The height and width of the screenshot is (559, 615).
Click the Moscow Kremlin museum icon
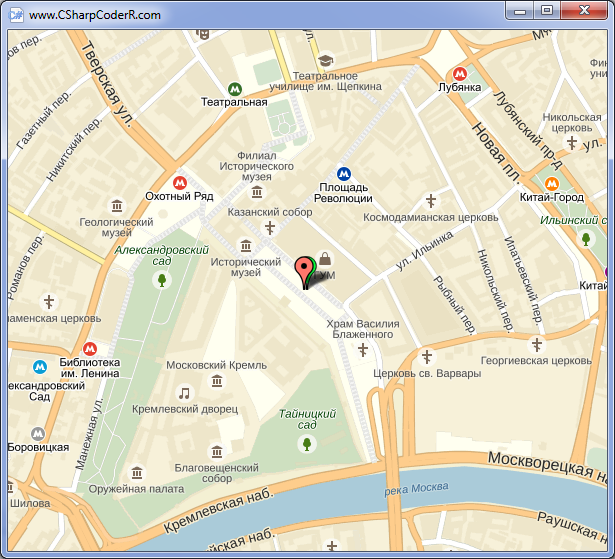tap(217, 381)
